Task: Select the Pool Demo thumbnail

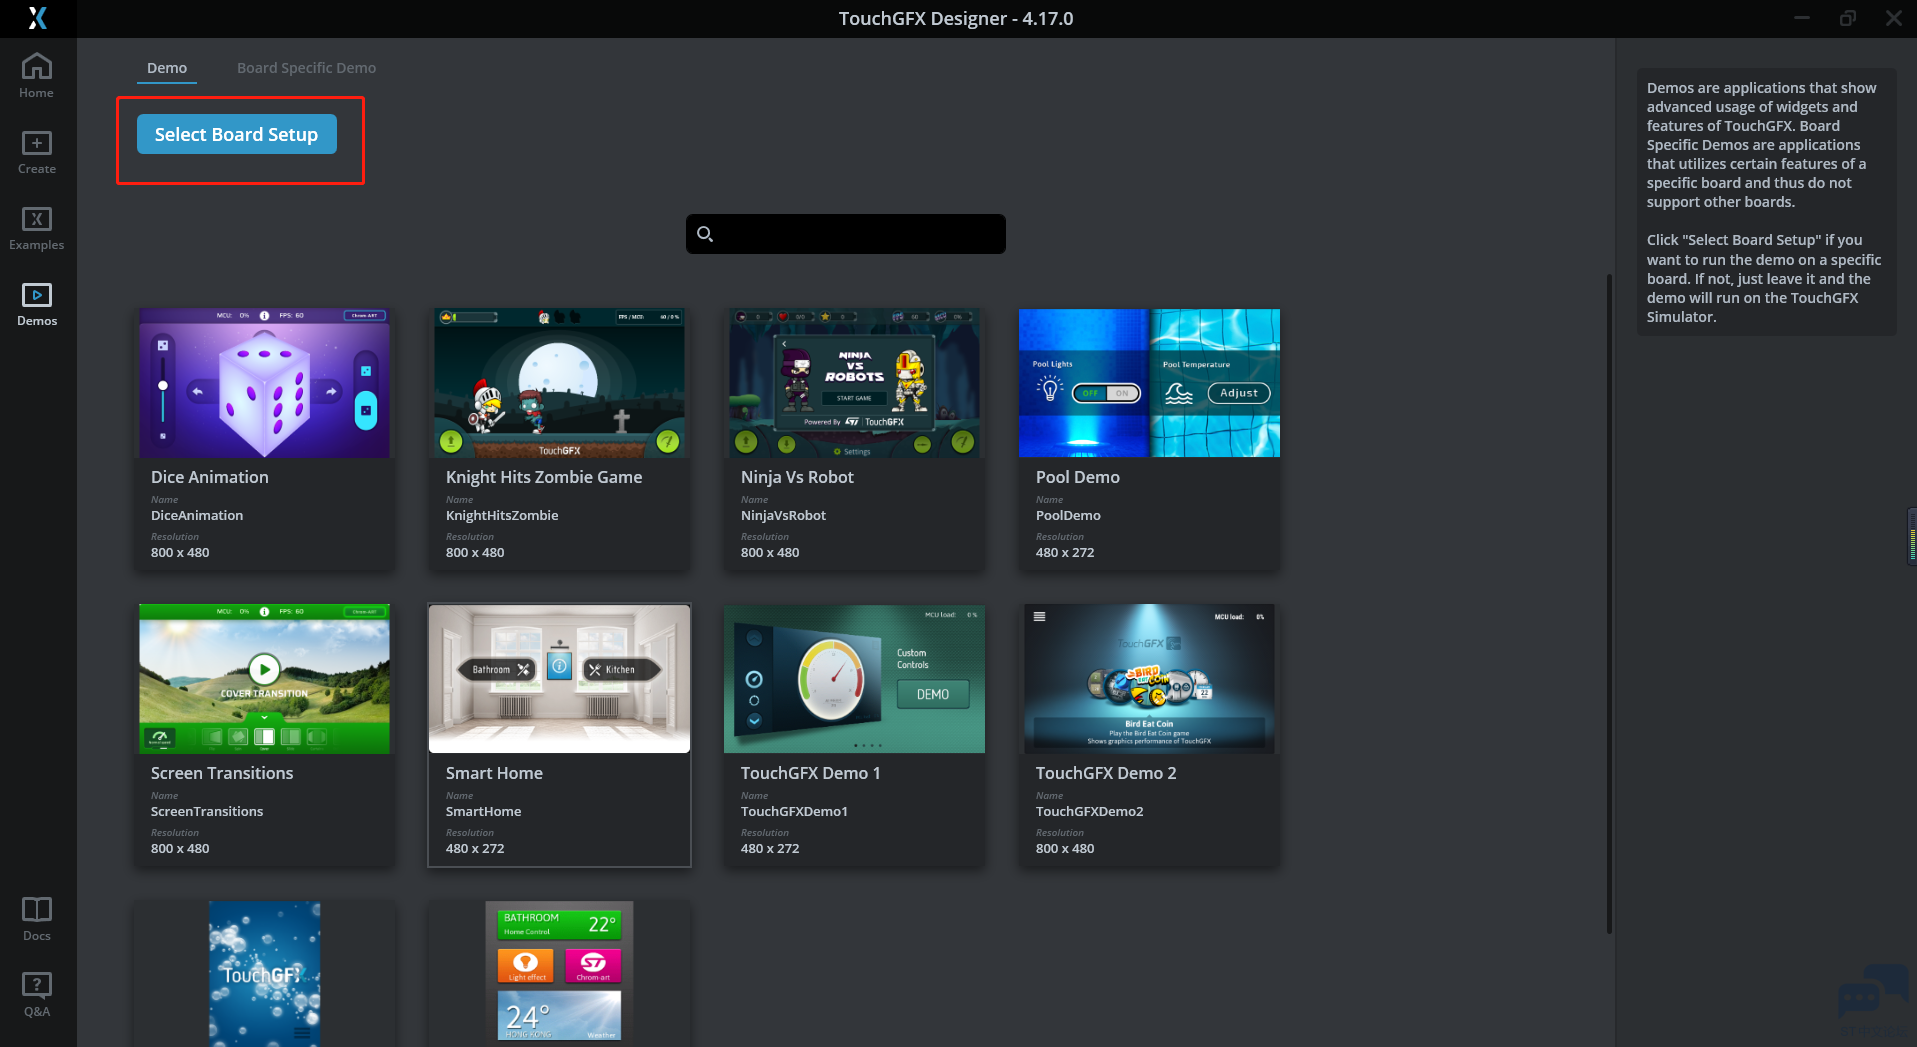Action: click(x=1149, y=383)
